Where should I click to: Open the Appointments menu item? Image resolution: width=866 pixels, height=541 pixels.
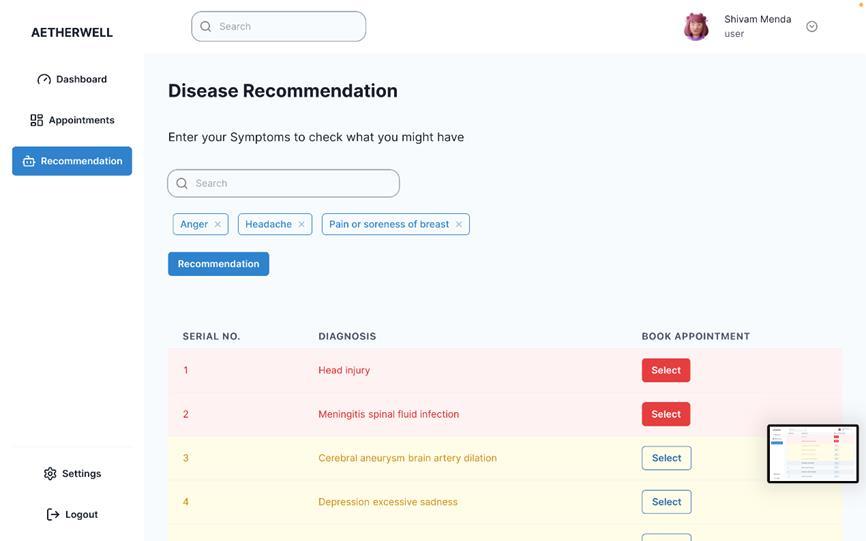[81, 120]
